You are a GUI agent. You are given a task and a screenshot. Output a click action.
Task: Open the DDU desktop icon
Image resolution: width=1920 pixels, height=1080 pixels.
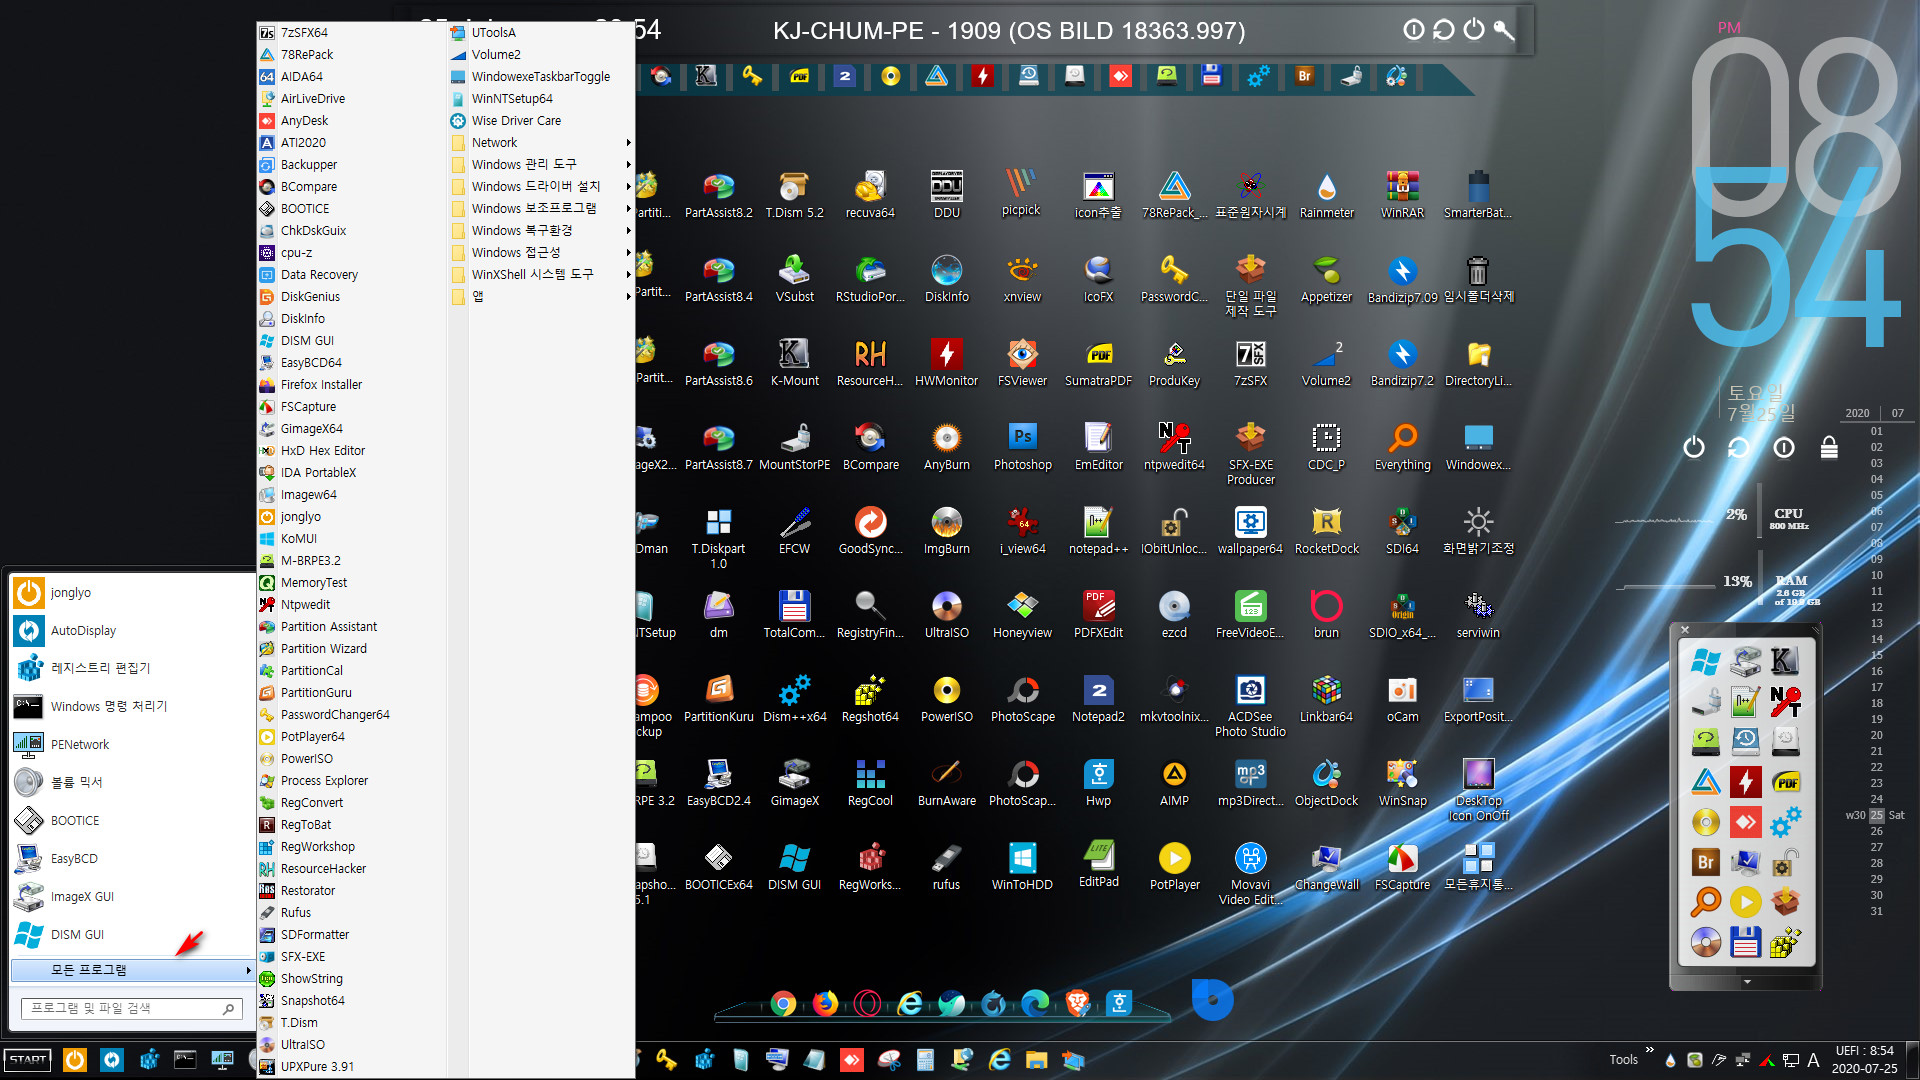click(946, 194)
